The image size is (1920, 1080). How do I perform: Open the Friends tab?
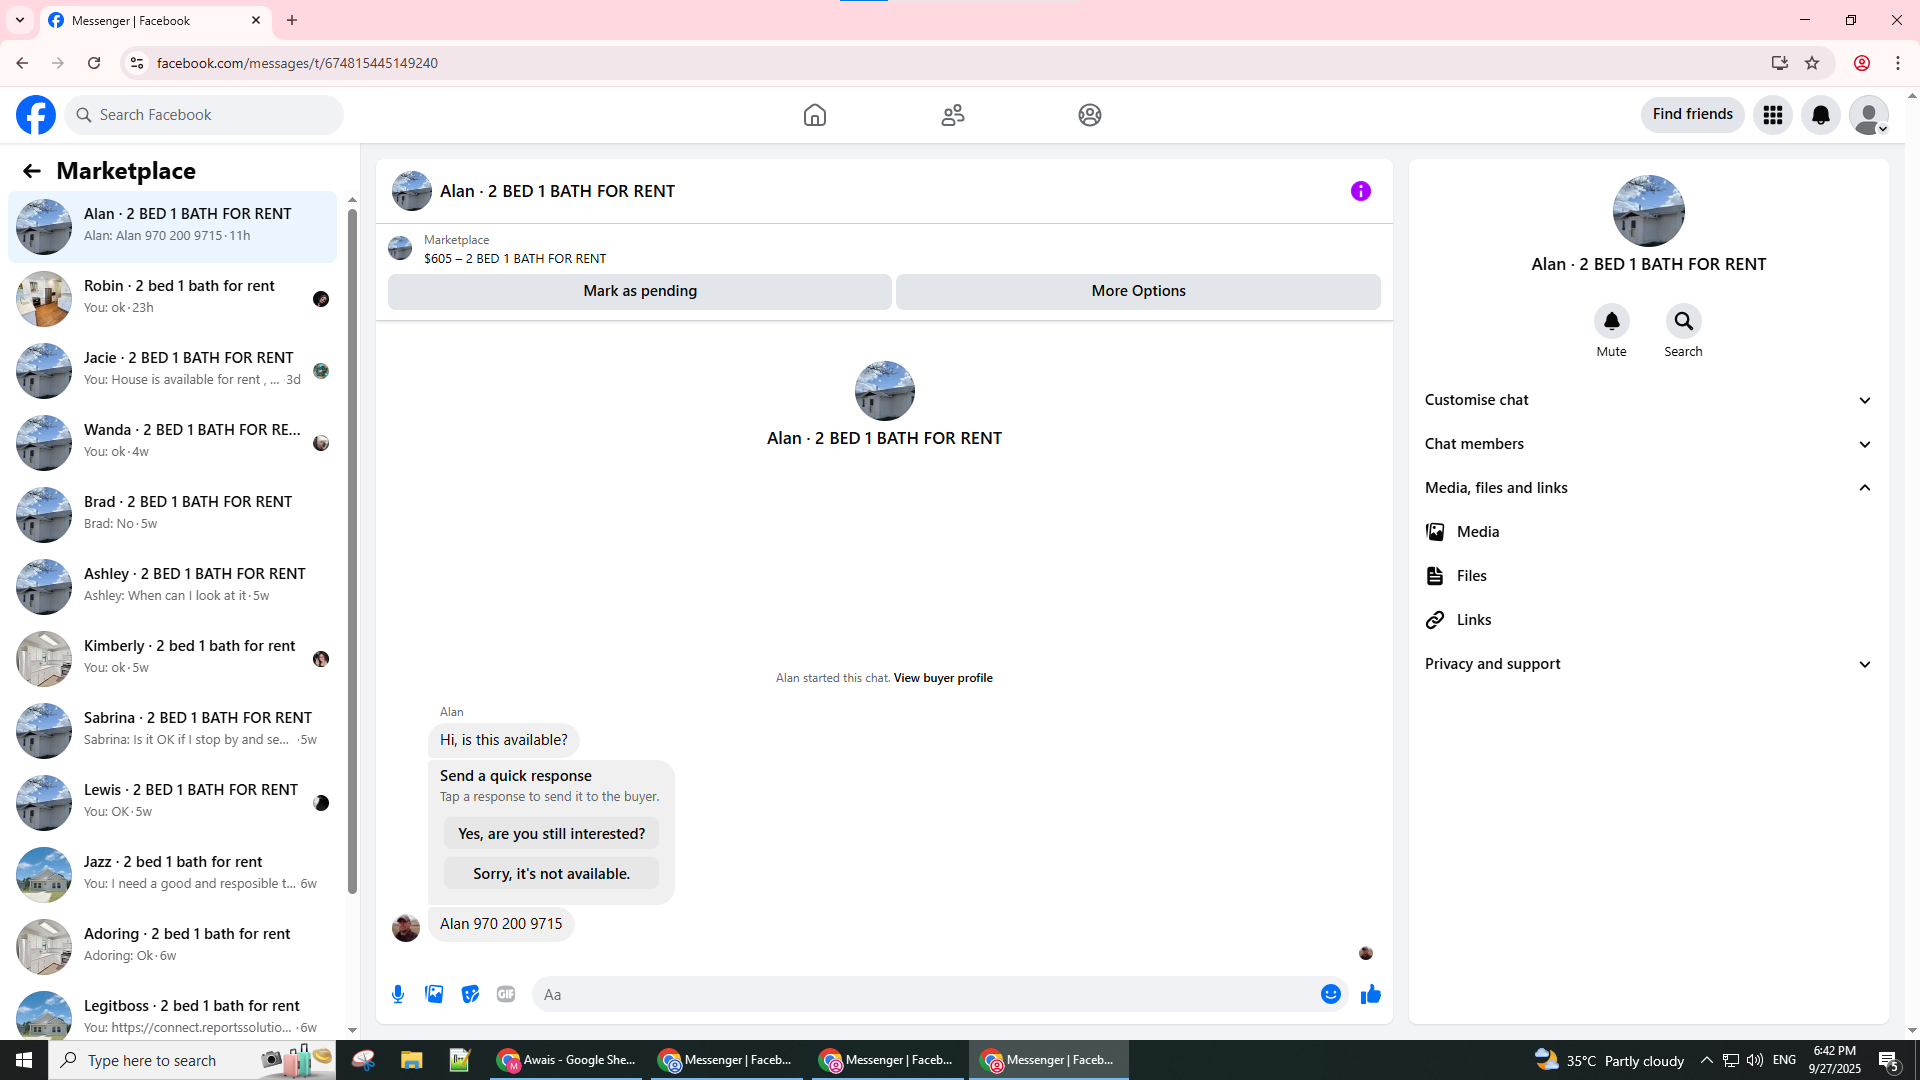pyautogui.click(x=952, y=115)
